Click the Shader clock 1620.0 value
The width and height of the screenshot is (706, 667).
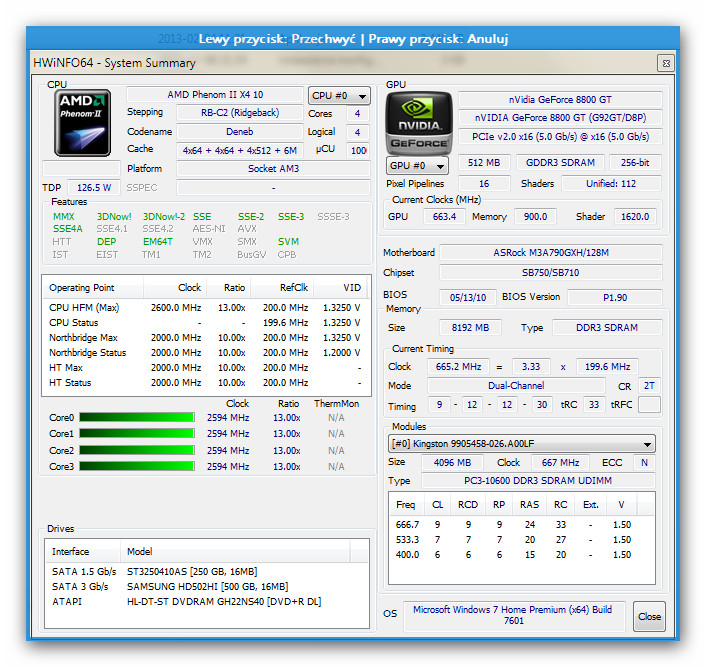635,217
